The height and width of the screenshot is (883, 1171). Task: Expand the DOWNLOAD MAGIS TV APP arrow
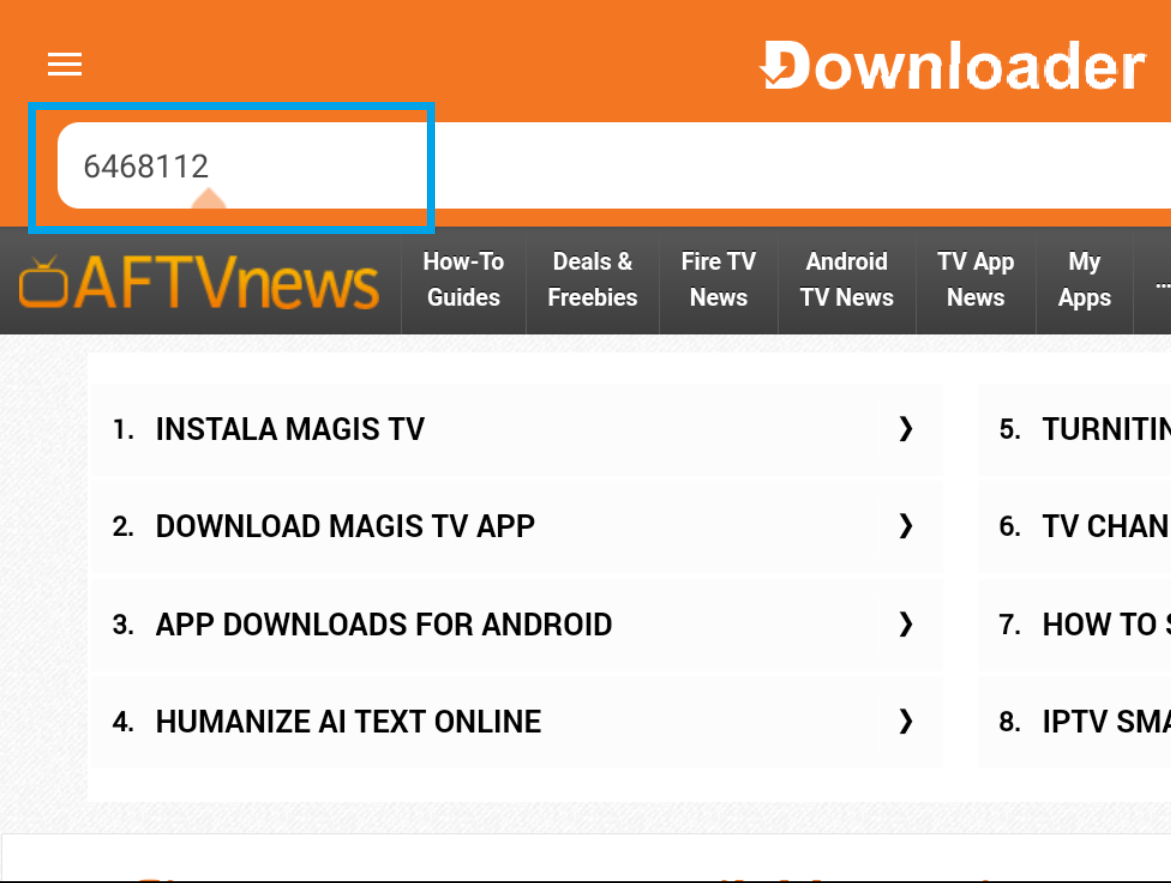905,527
